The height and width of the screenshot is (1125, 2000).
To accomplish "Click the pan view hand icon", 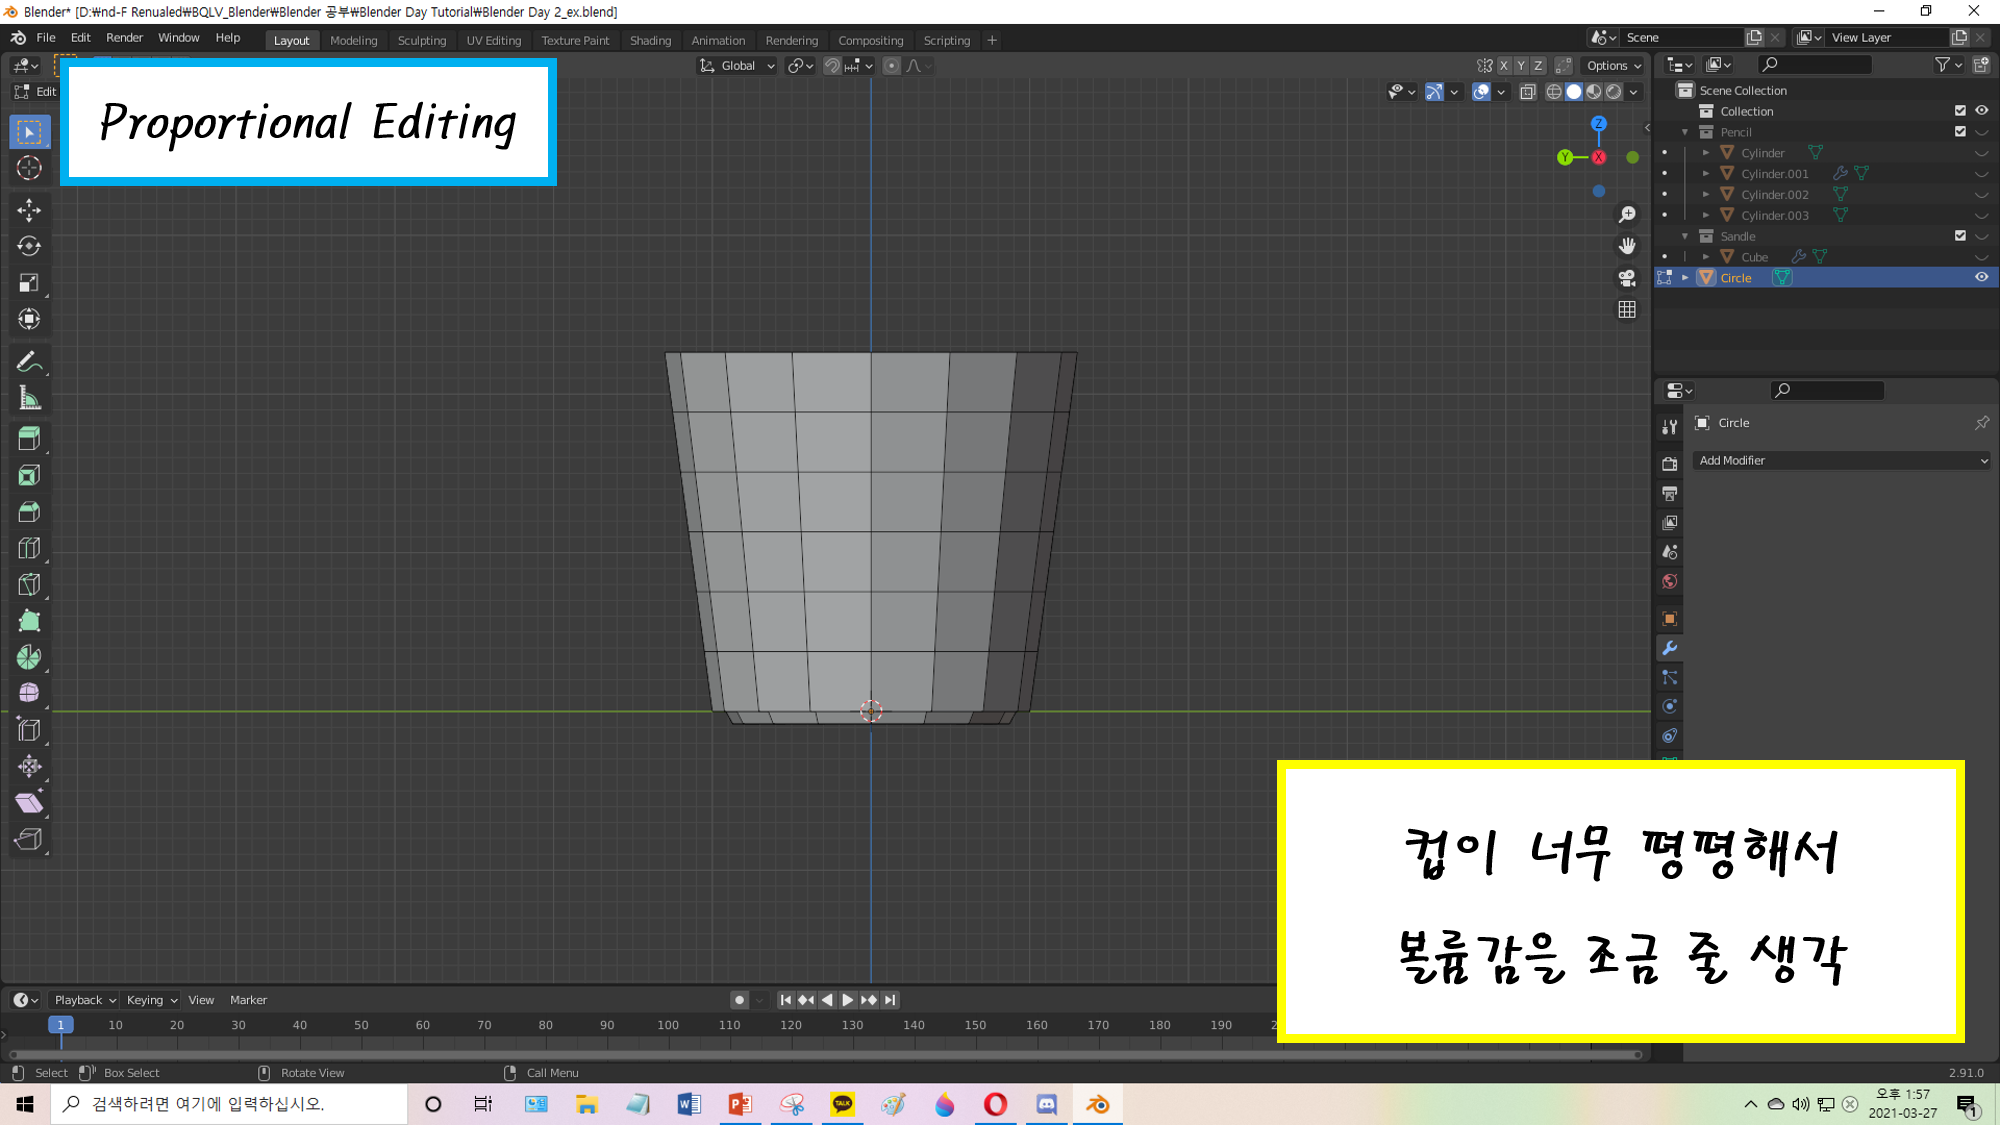I will [x=1627, y=246].
